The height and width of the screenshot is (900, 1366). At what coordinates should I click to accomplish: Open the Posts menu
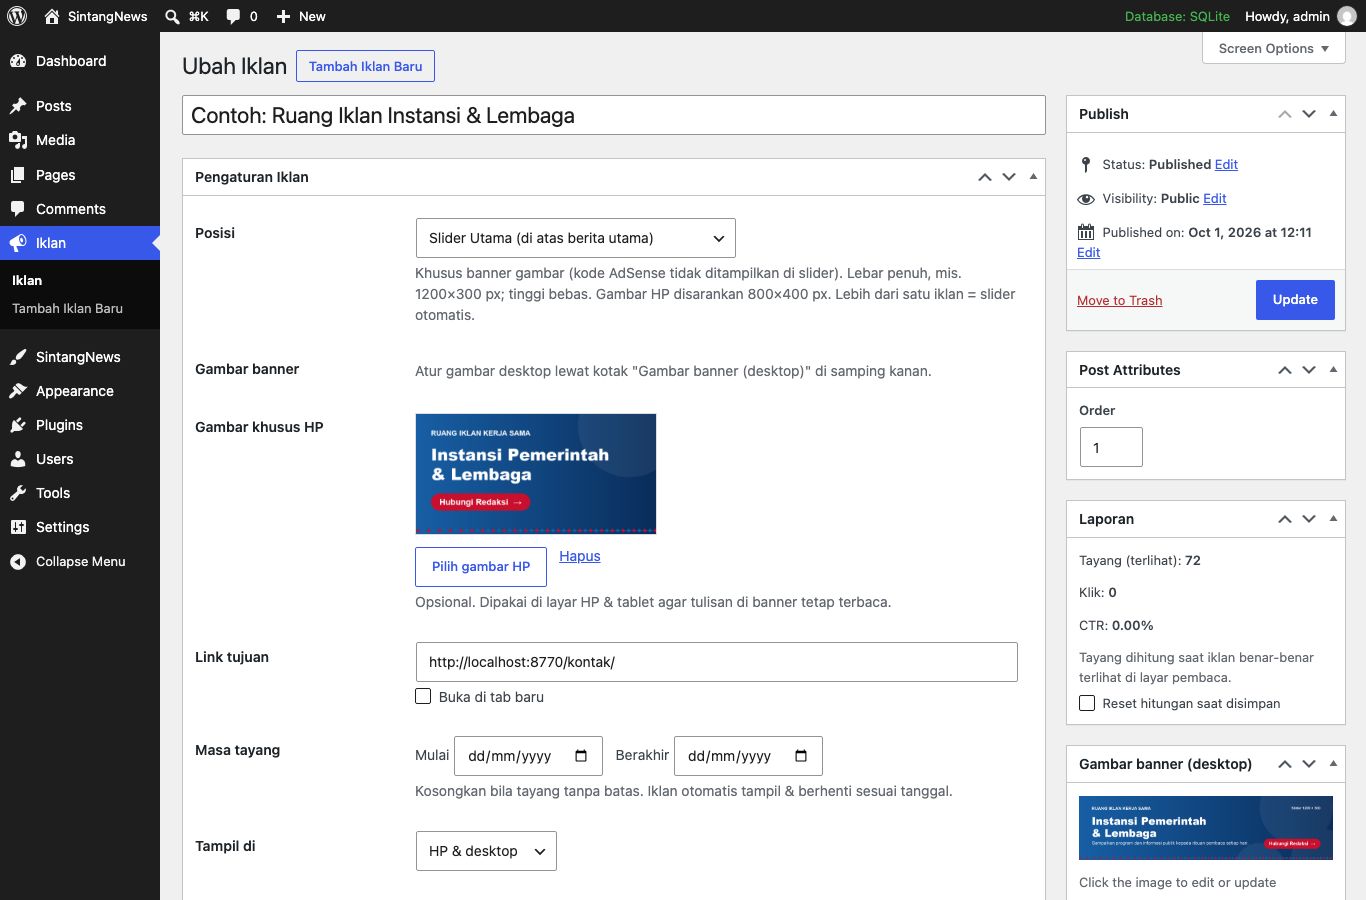tap(80, 106)
